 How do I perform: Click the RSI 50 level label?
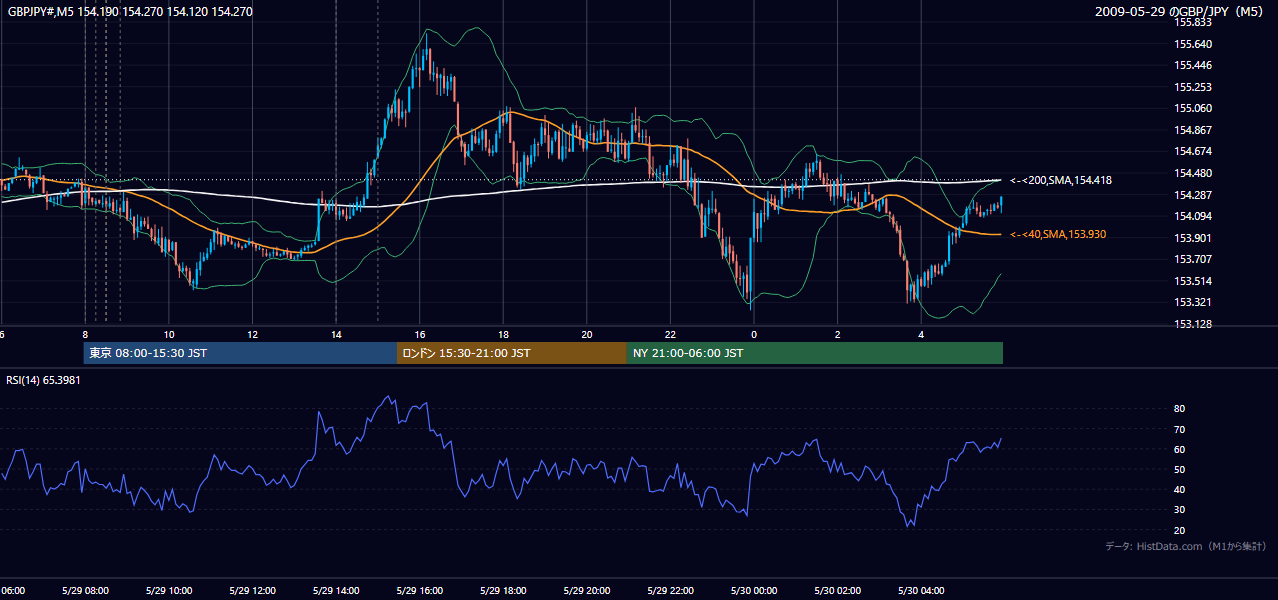click(x=1180, y=469)
